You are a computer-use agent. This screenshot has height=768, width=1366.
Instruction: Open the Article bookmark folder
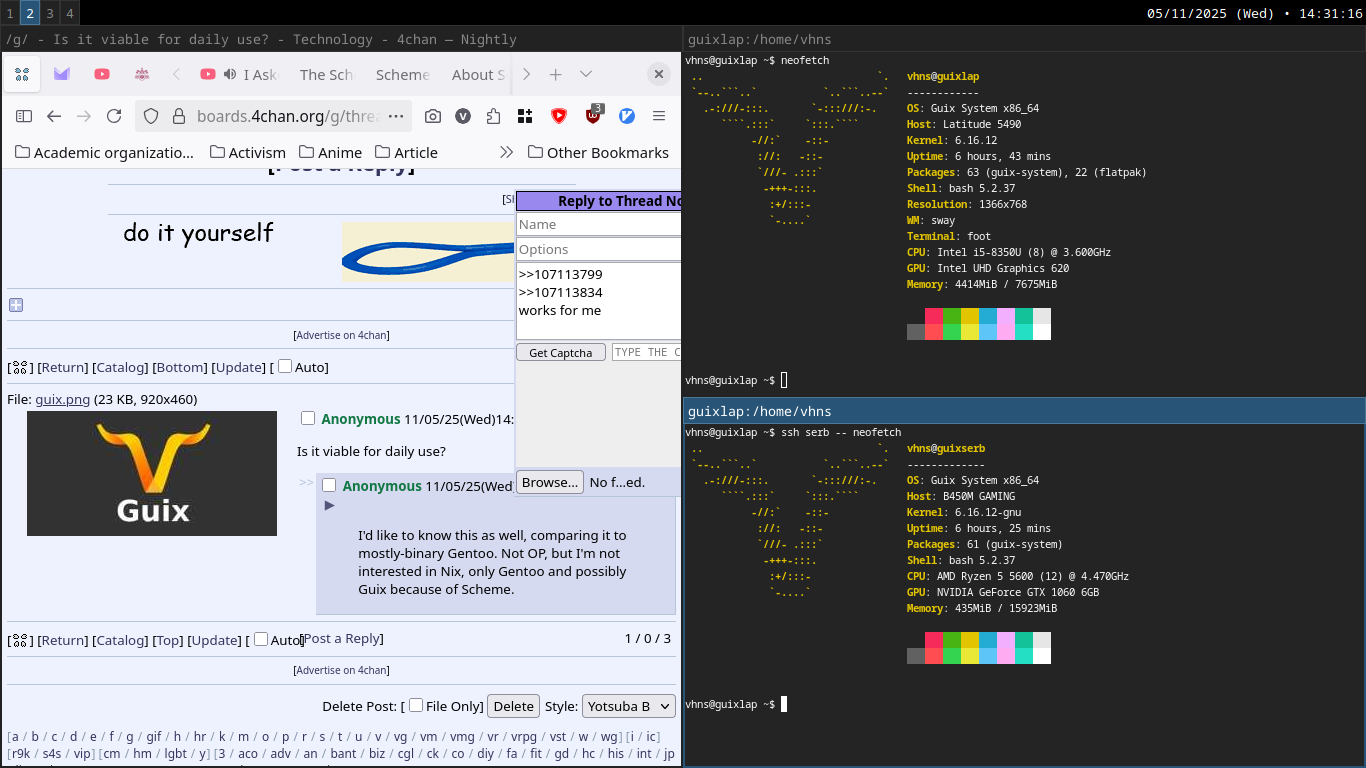406,152
